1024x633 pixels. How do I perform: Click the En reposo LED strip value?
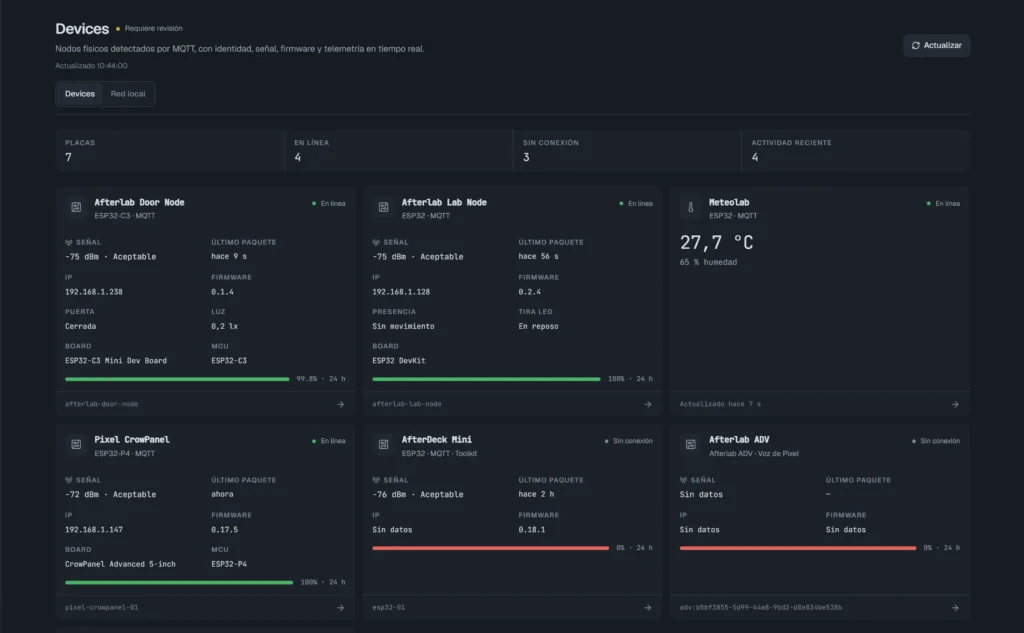pyautogui.click(x=538, y=326)
